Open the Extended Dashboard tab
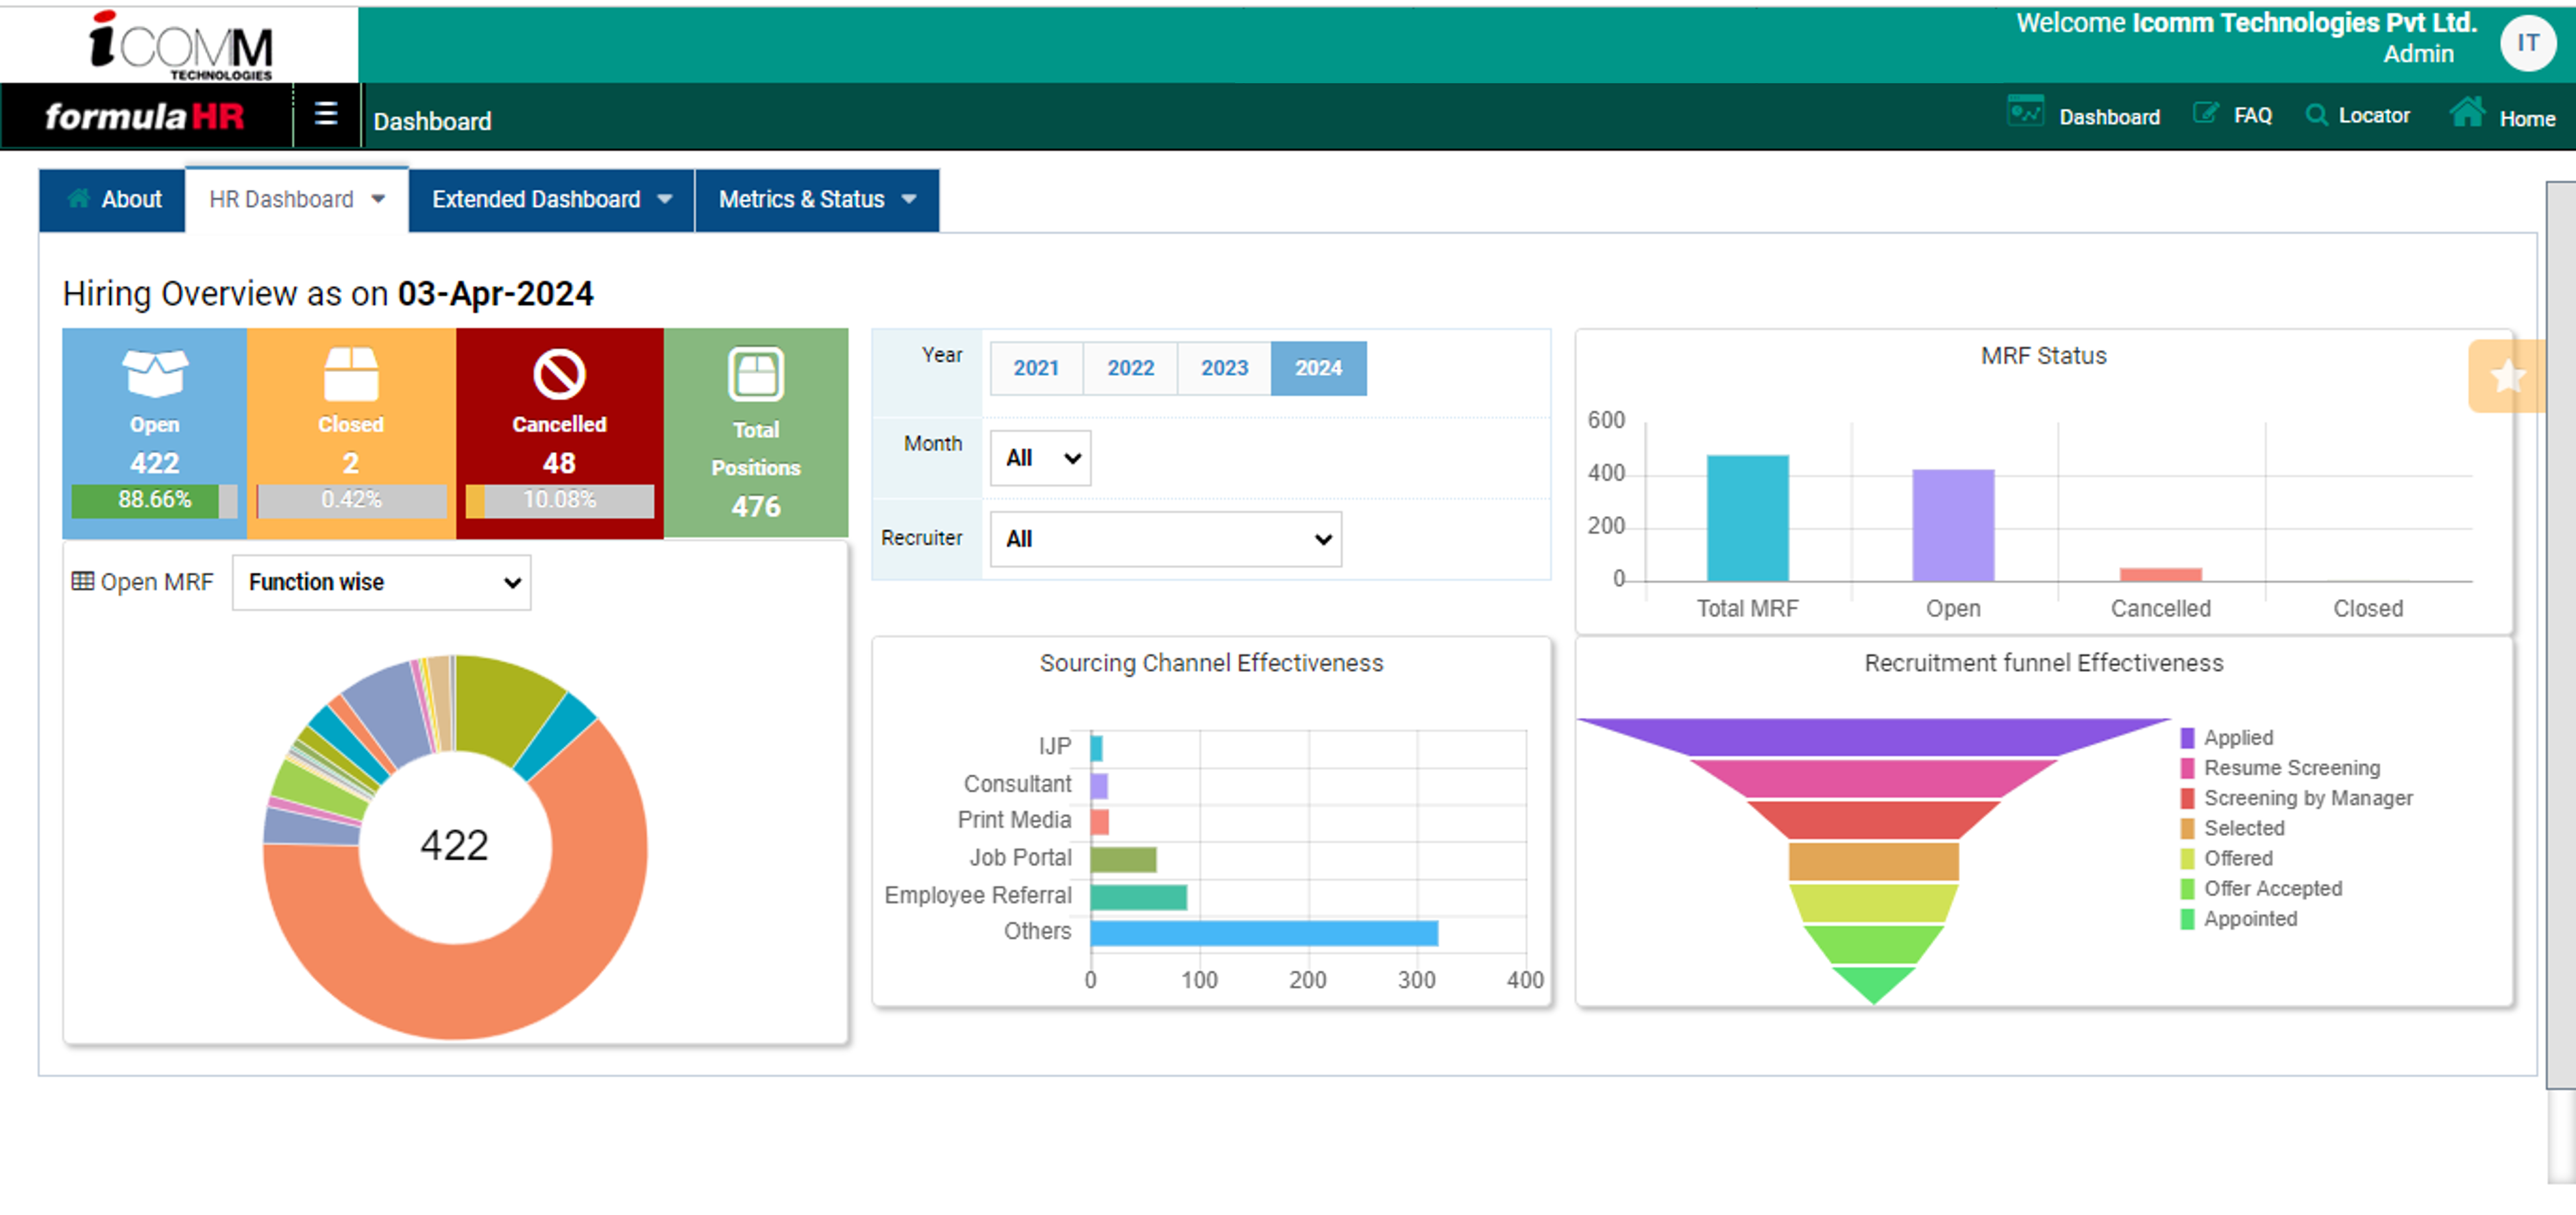Viewport: 2576px width, 1215px height. [551, 200]
